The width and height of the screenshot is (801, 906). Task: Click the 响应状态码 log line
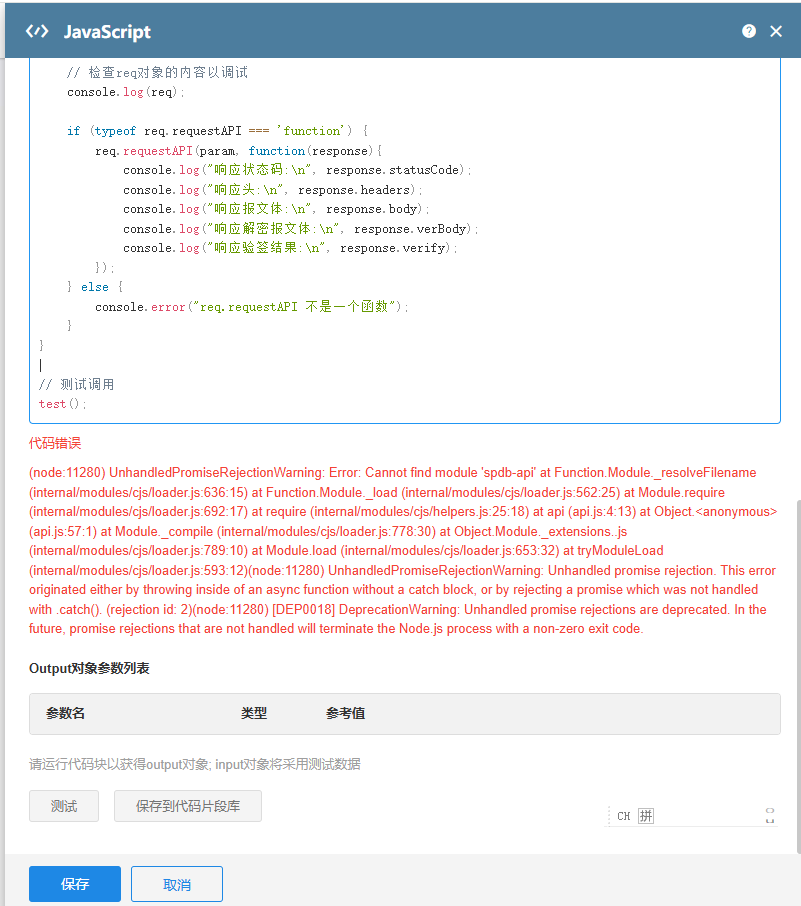(x=297, y=170)
